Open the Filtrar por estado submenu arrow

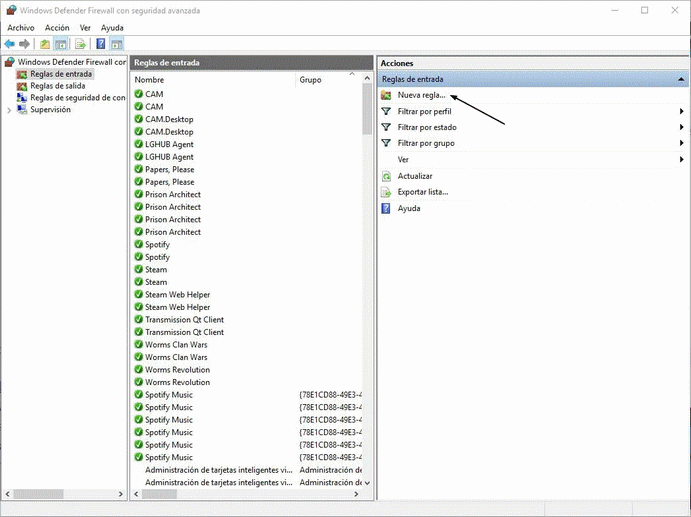pos(681,127)
